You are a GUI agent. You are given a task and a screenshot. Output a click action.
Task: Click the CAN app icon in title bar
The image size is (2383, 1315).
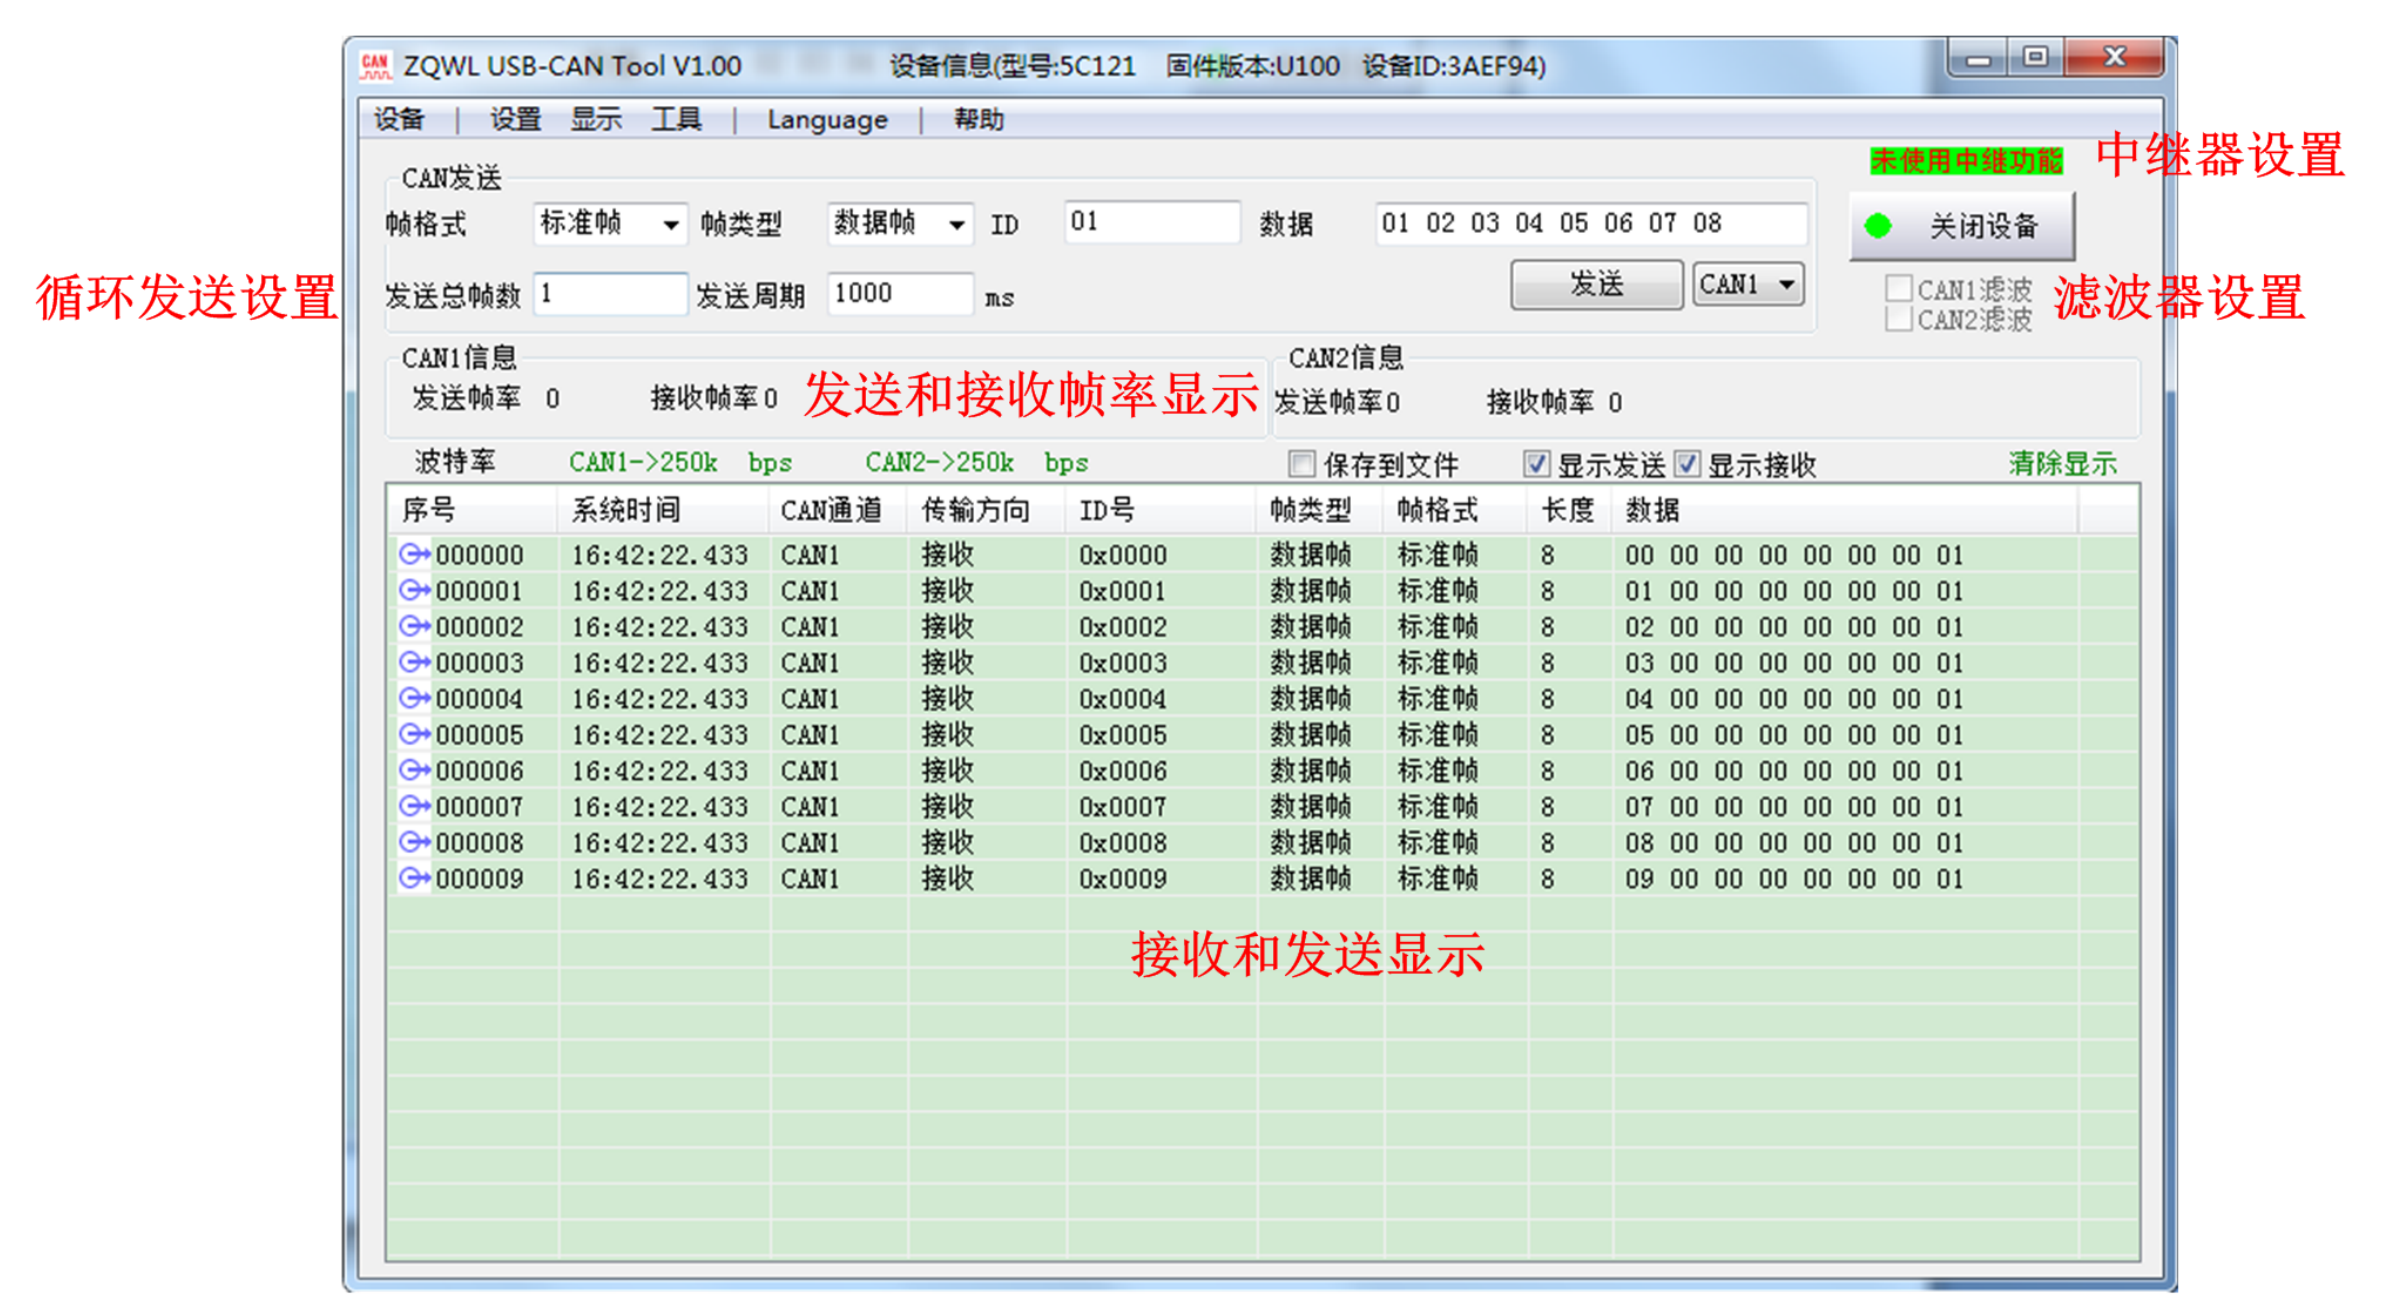click(375, 66)
